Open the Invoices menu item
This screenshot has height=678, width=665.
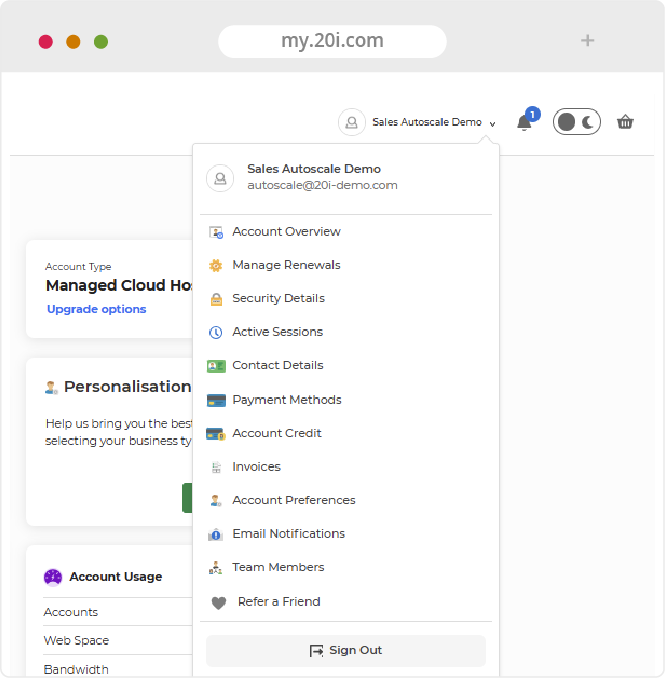pos(256,467)
